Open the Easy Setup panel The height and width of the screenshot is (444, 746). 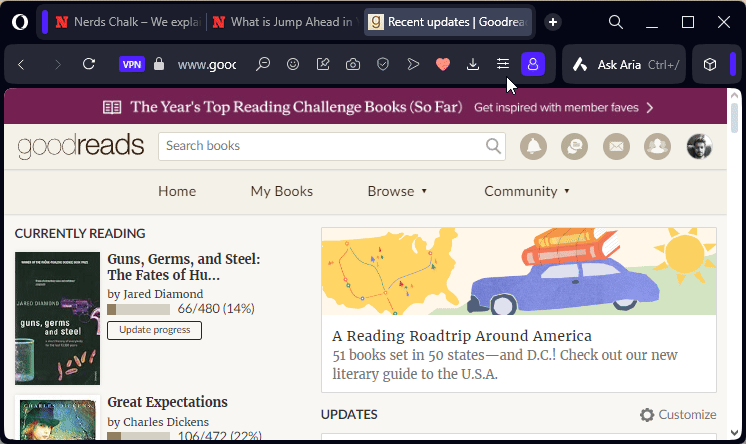503,64
